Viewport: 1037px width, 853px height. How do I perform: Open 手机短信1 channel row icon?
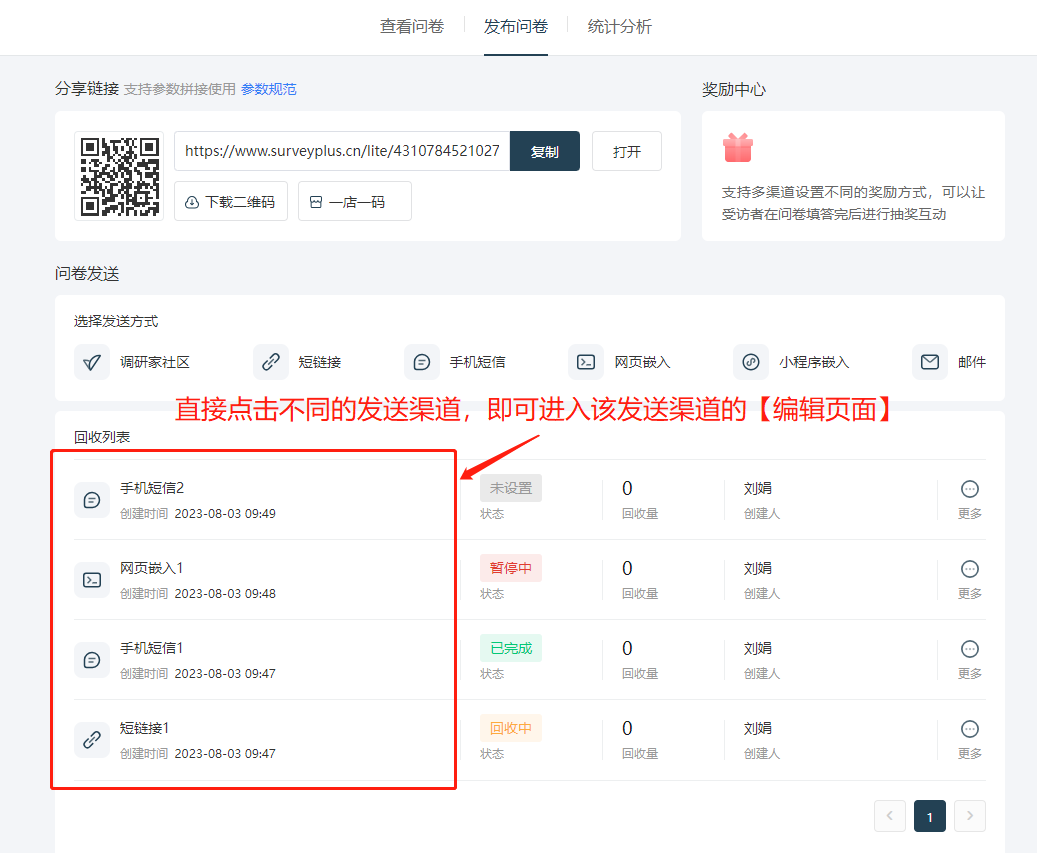point(92,660)
